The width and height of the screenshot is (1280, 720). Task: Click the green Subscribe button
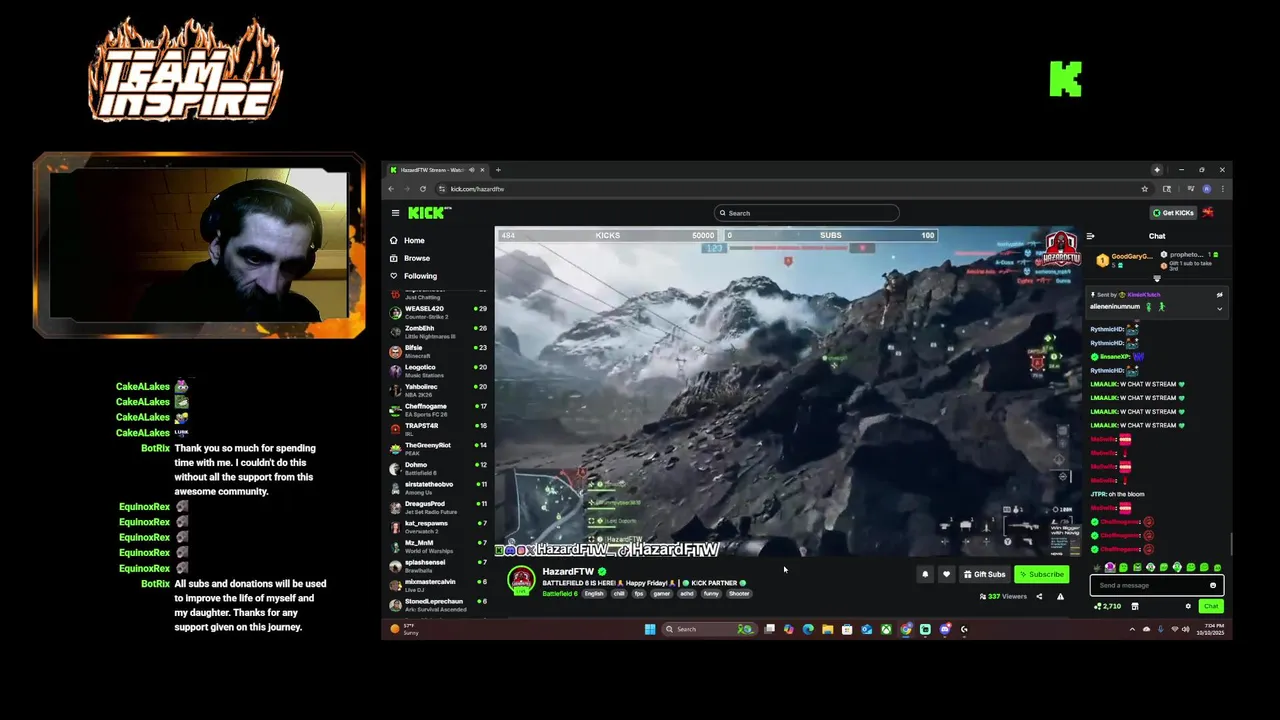point(1041,574)
